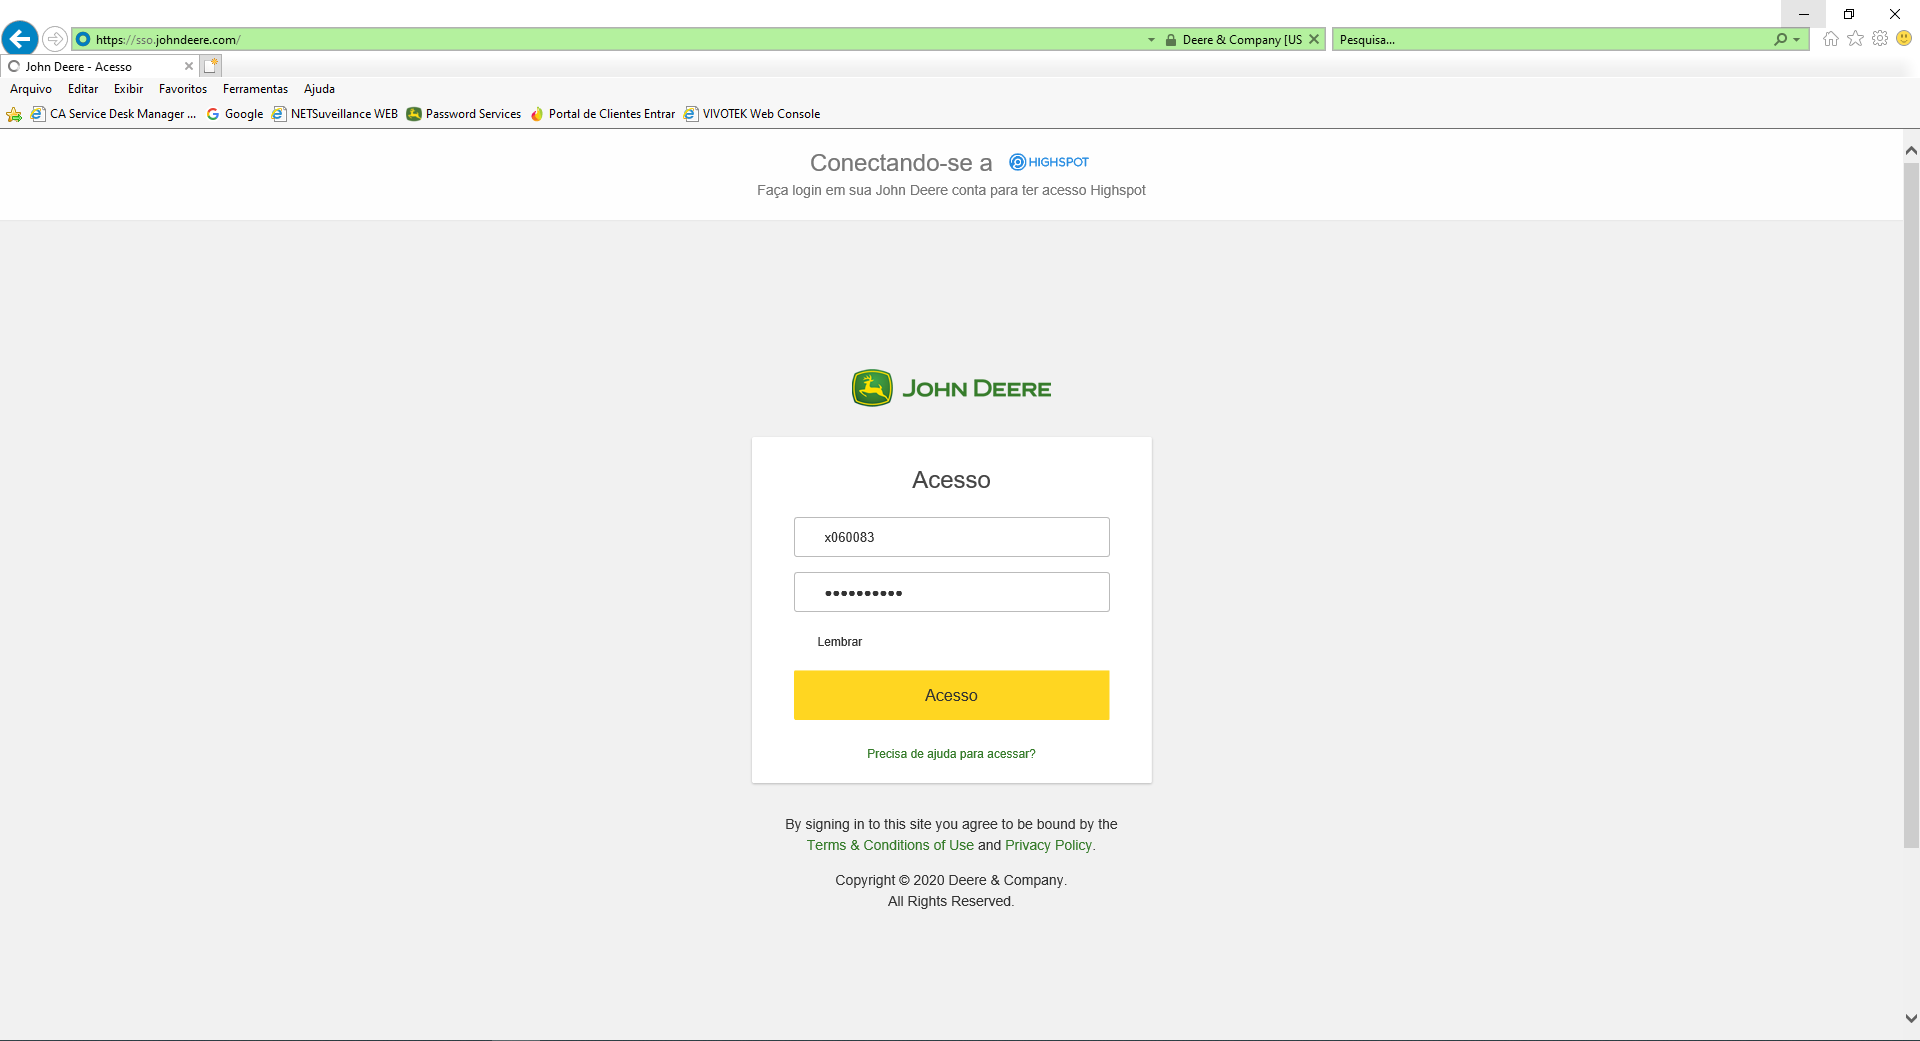Go back with the browser back arrow

click(20, 39)
